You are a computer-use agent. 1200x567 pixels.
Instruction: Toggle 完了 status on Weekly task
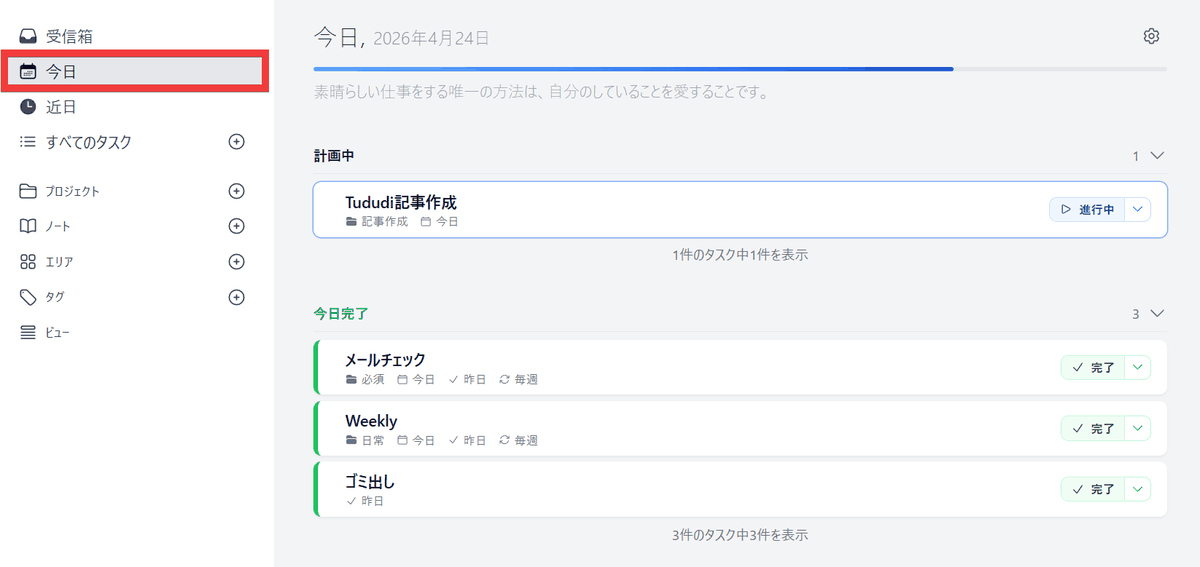[x=1093, y=429]
